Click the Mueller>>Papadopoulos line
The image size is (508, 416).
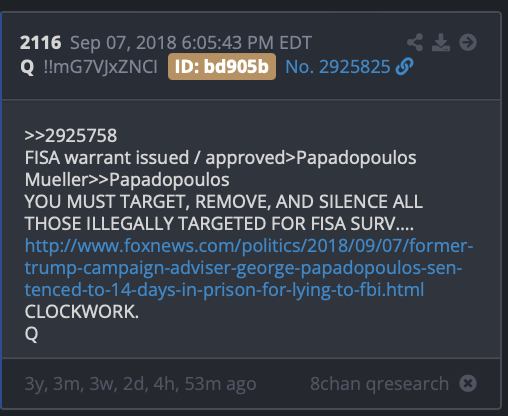point(127,179)
